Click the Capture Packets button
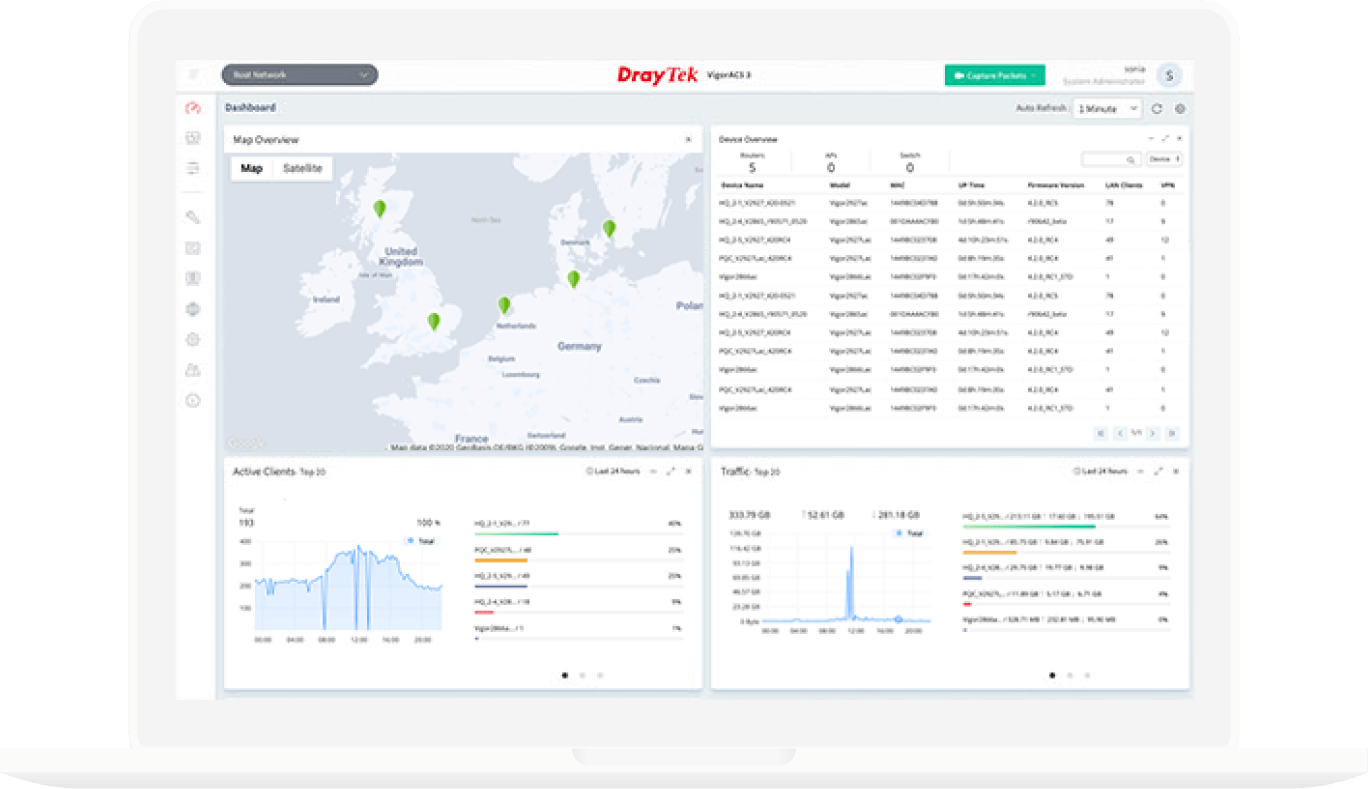 pyautogui.click(x=994, y=75)
